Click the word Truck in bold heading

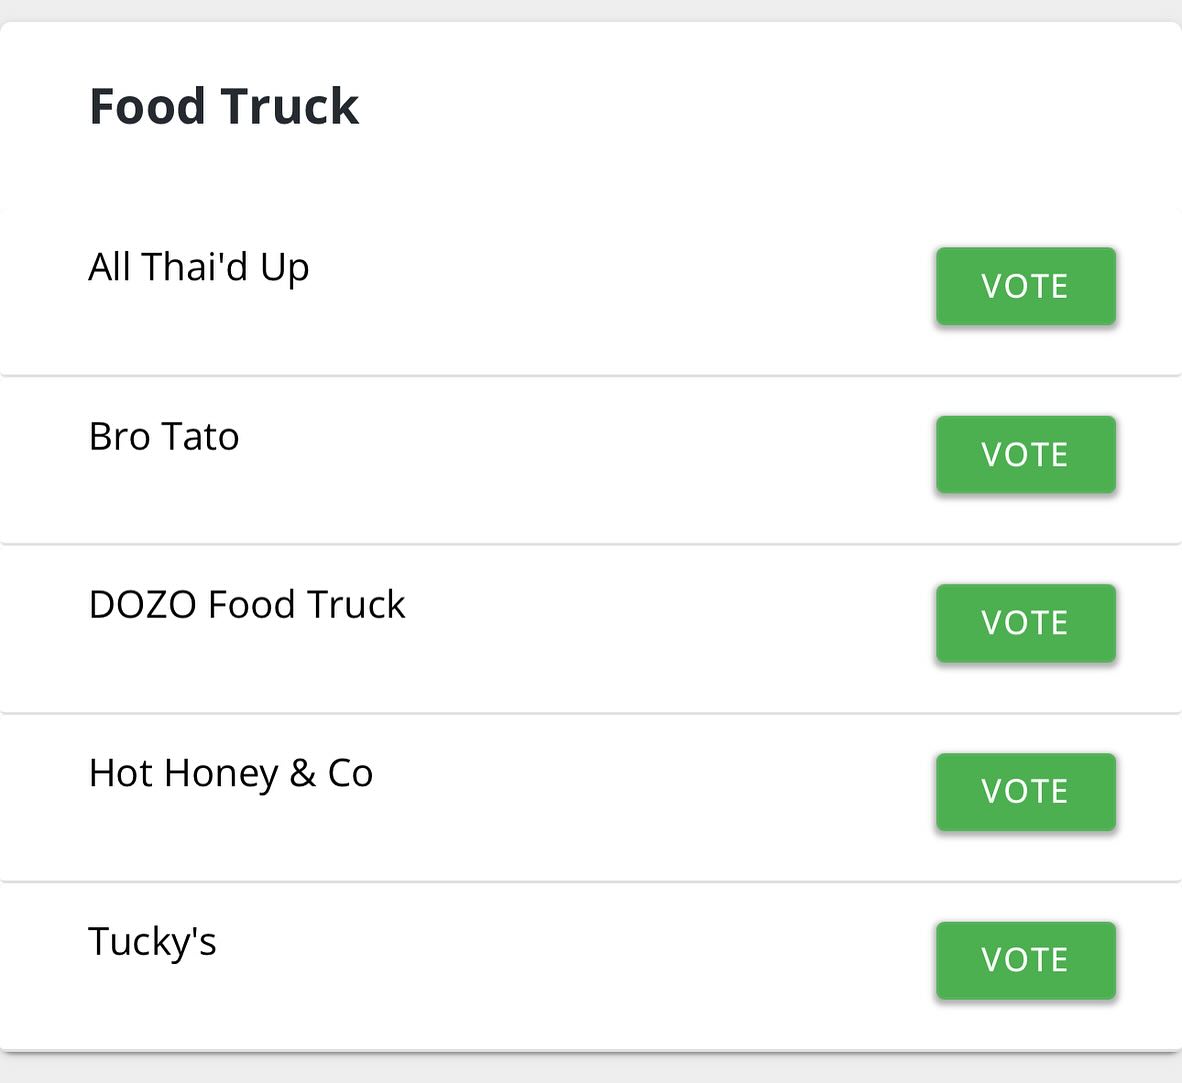[289, 106]
